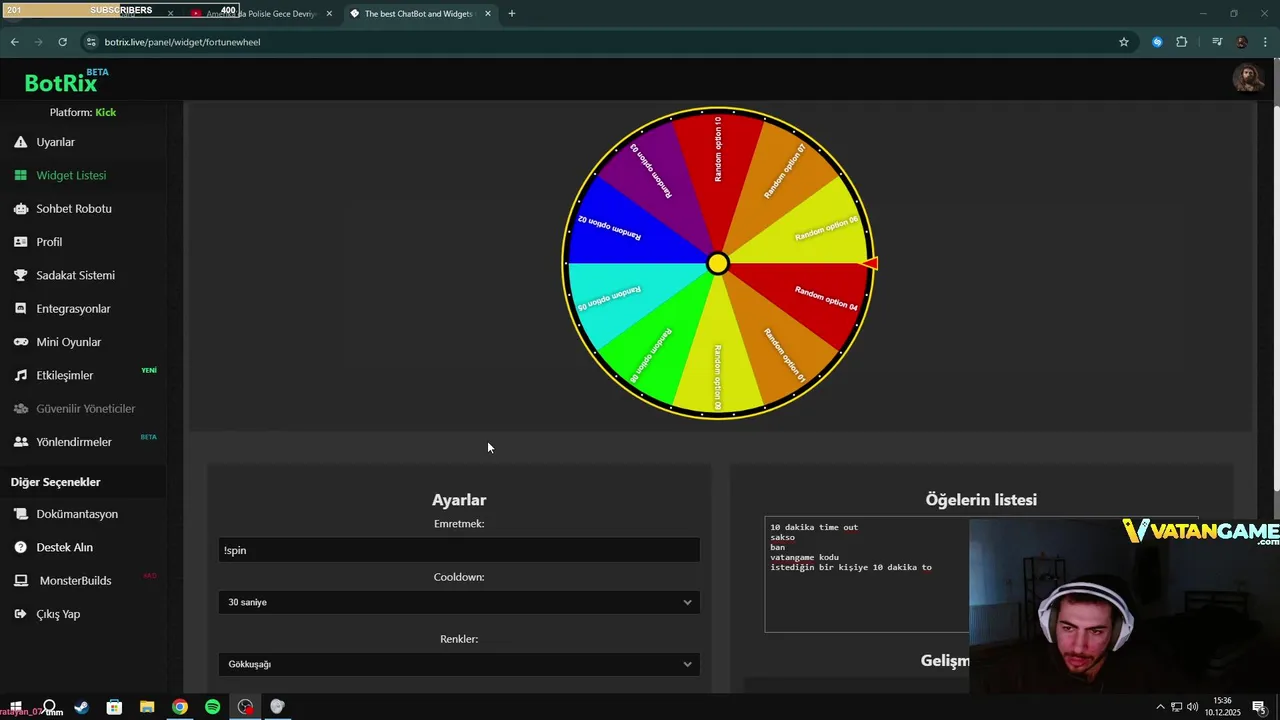Click the Destek Alın question mark icon

(x=20, y=547)
